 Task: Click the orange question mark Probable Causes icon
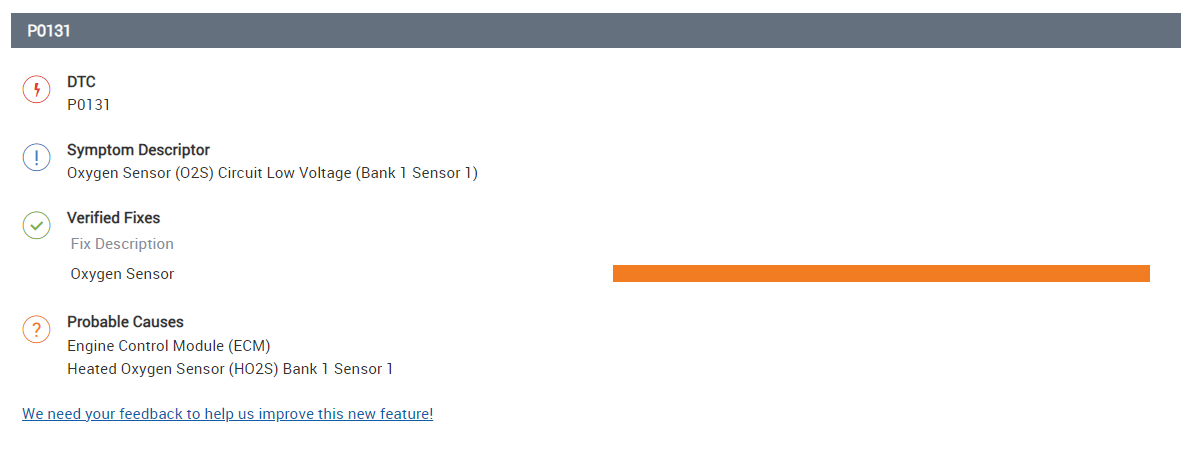36,329
